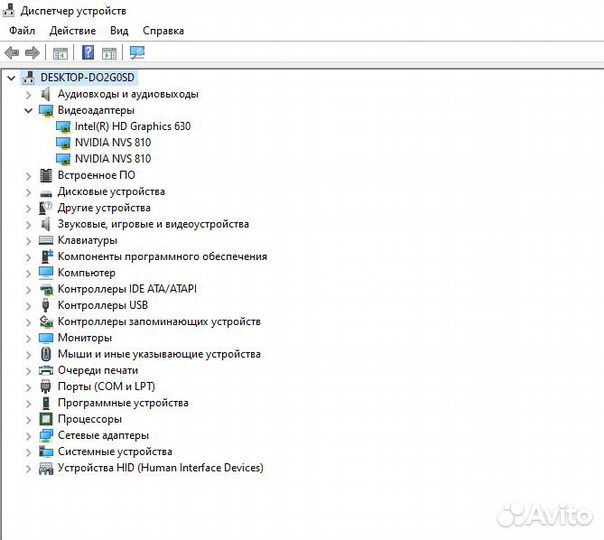Viewport: 604px width, 540px height.
Task: Open the Файл menu
Action: click(22, 31)
